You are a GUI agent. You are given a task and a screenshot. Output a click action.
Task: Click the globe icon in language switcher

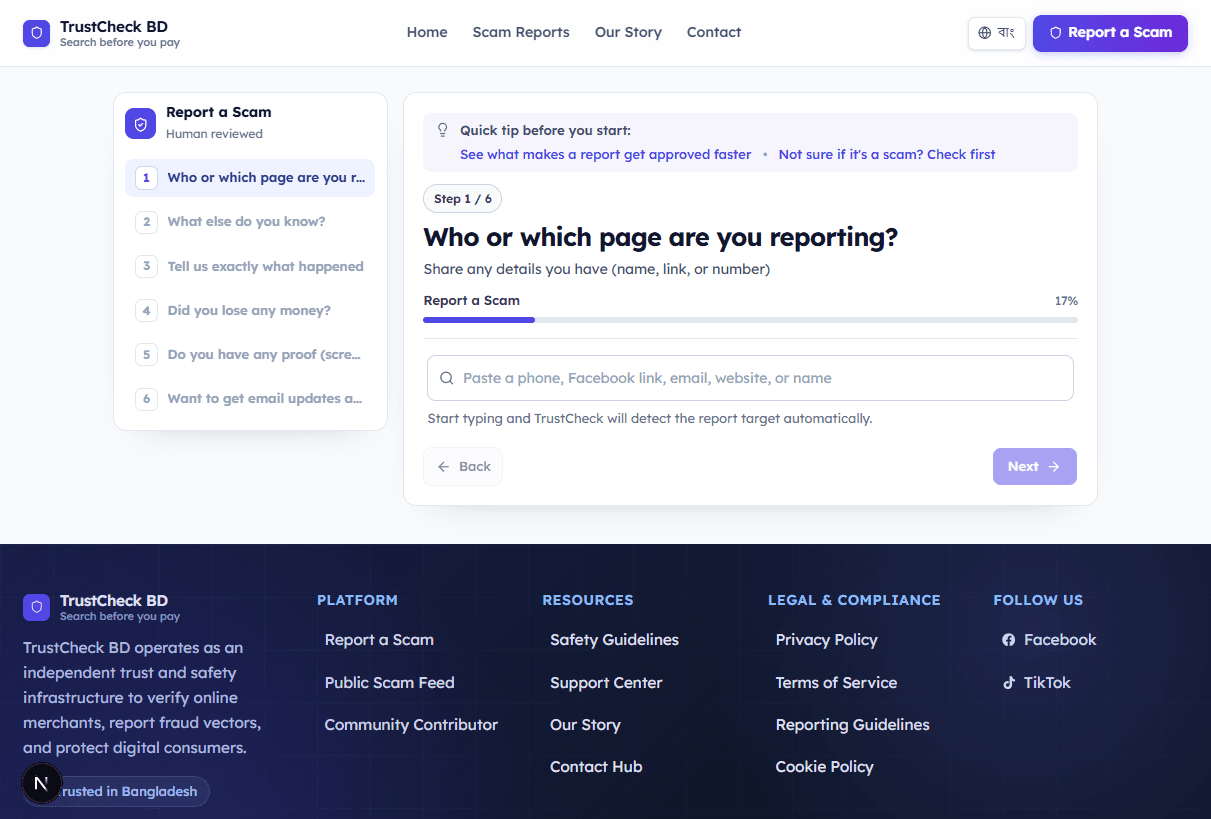pyautogui.click(x=985, y=33)
